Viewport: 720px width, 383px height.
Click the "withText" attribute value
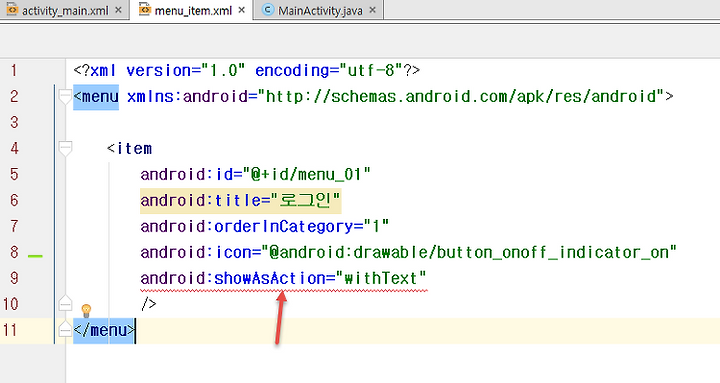coord(381,278)
